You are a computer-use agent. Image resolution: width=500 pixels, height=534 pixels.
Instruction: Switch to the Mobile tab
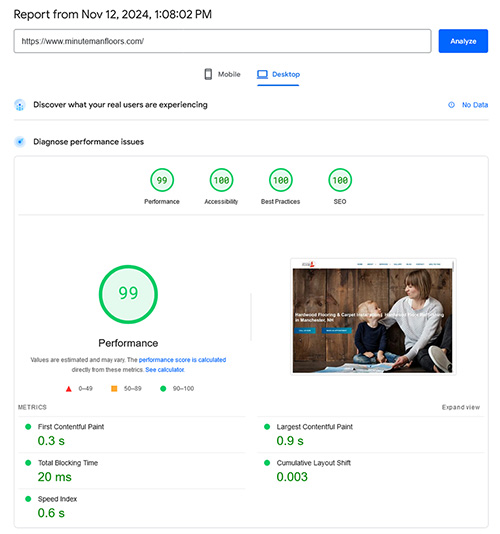(222, 74)
